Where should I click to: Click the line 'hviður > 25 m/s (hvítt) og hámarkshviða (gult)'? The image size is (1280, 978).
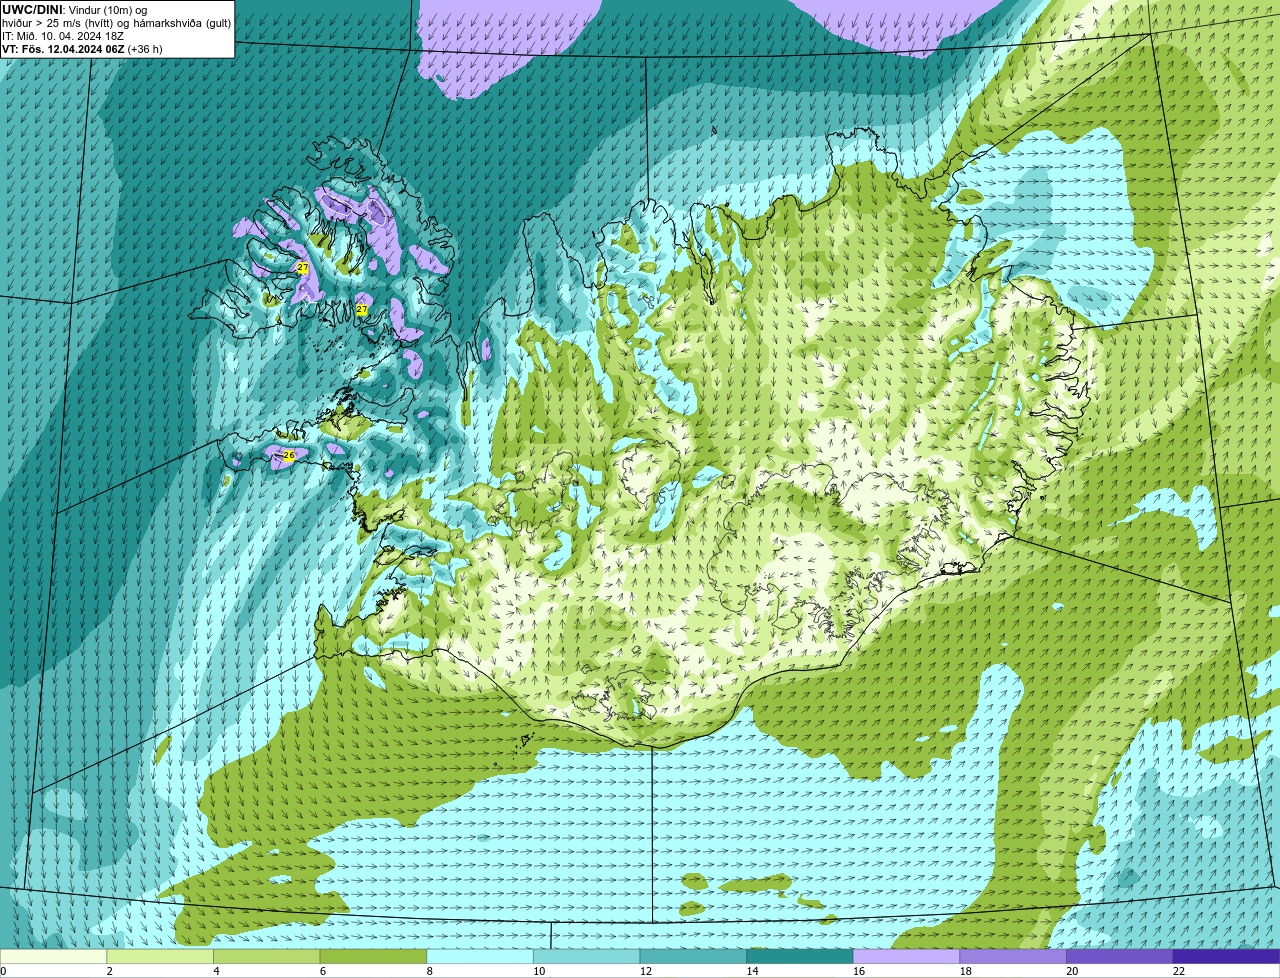click(x=116, y=23)
